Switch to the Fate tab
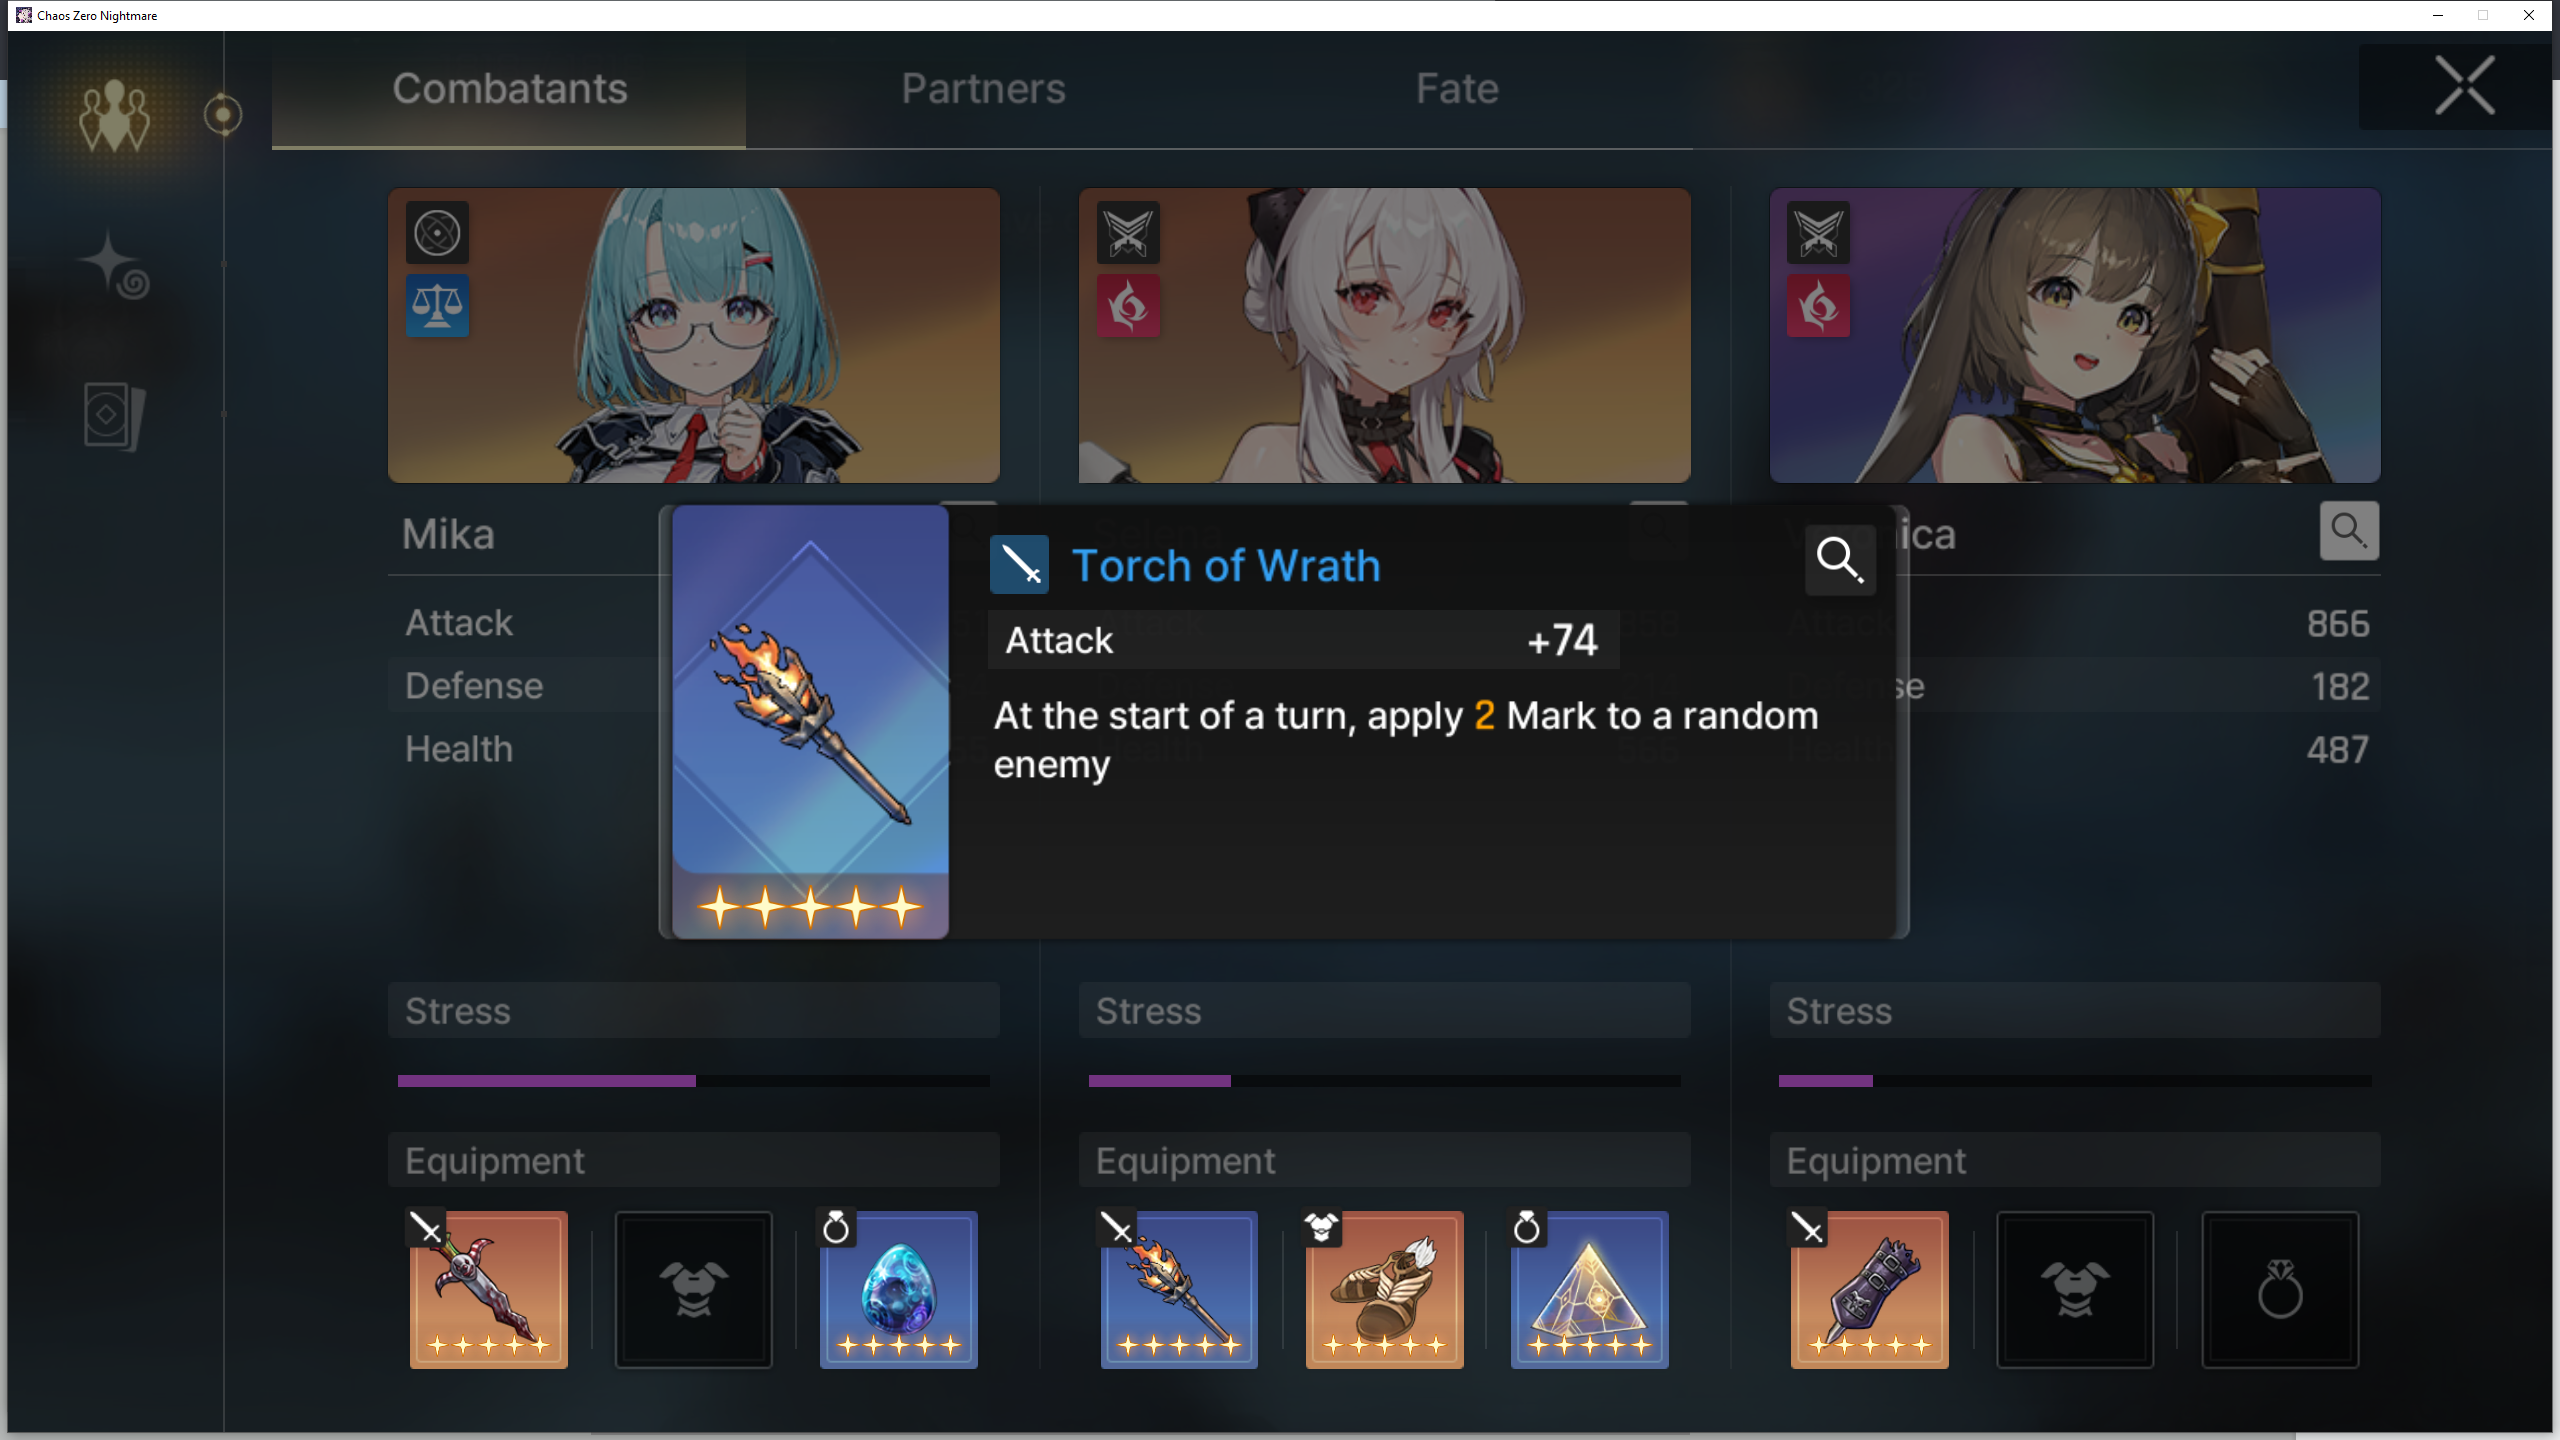This screenshot has width=2560, height=1440. 1457,89
